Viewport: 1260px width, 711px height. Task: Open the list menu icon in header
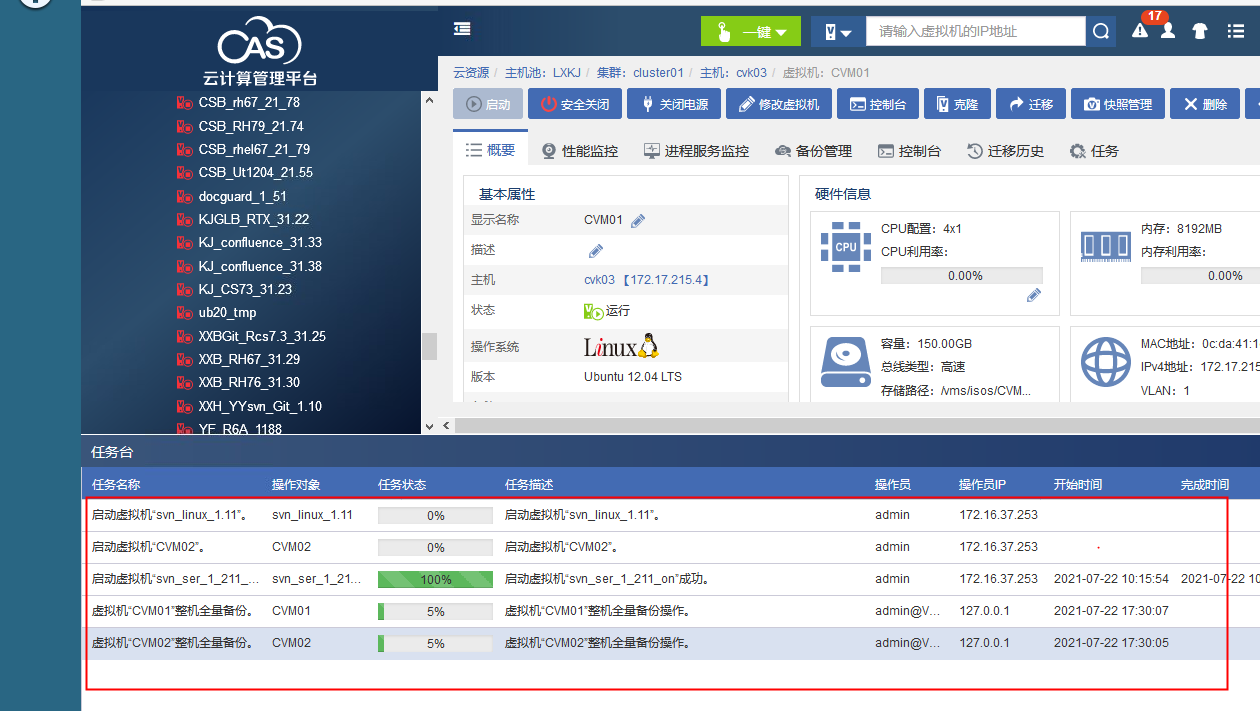tap(1236, 31)
